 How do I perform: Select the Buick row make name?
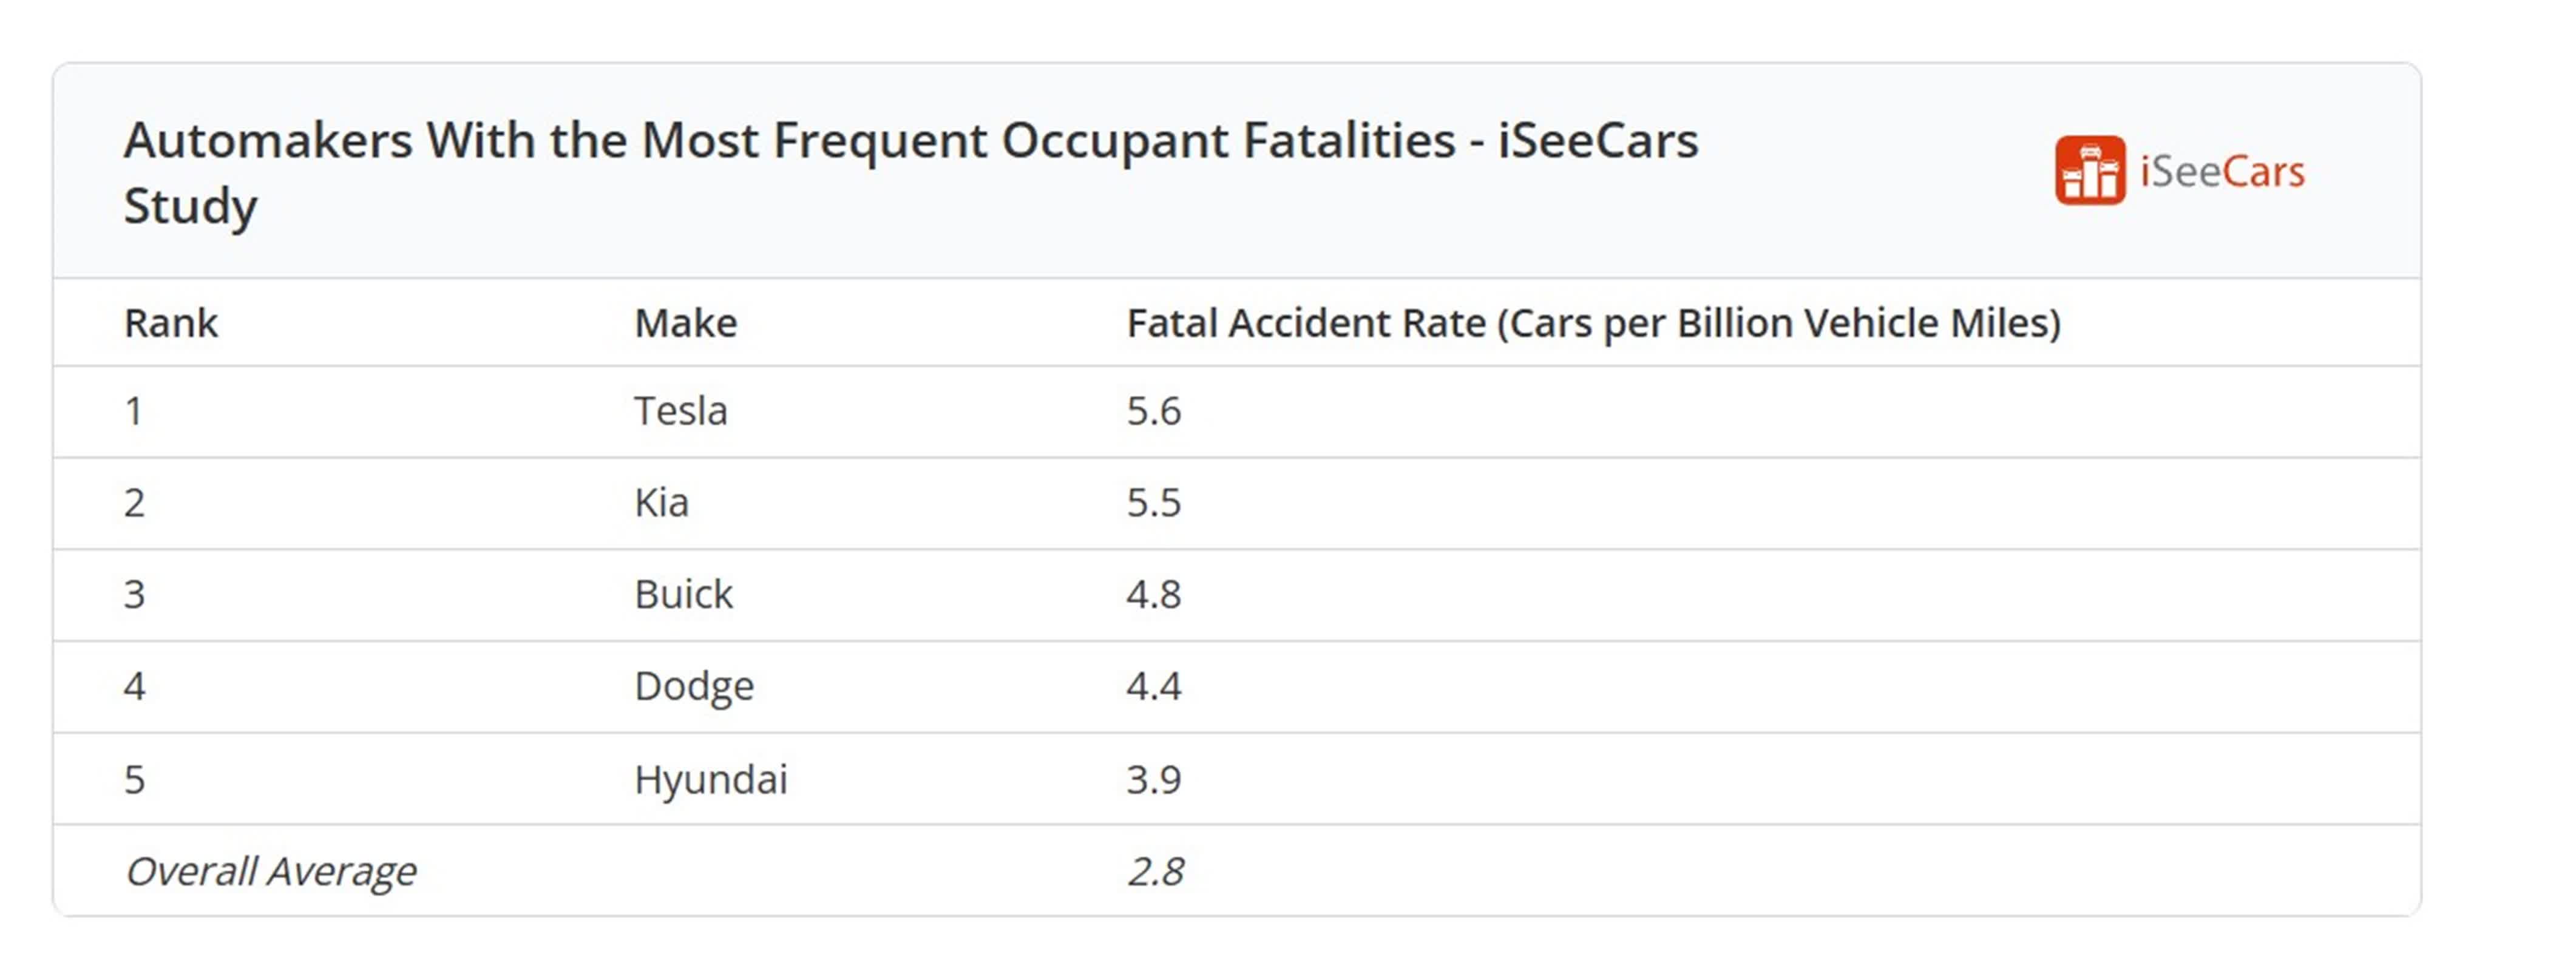[x=683, y=594]
